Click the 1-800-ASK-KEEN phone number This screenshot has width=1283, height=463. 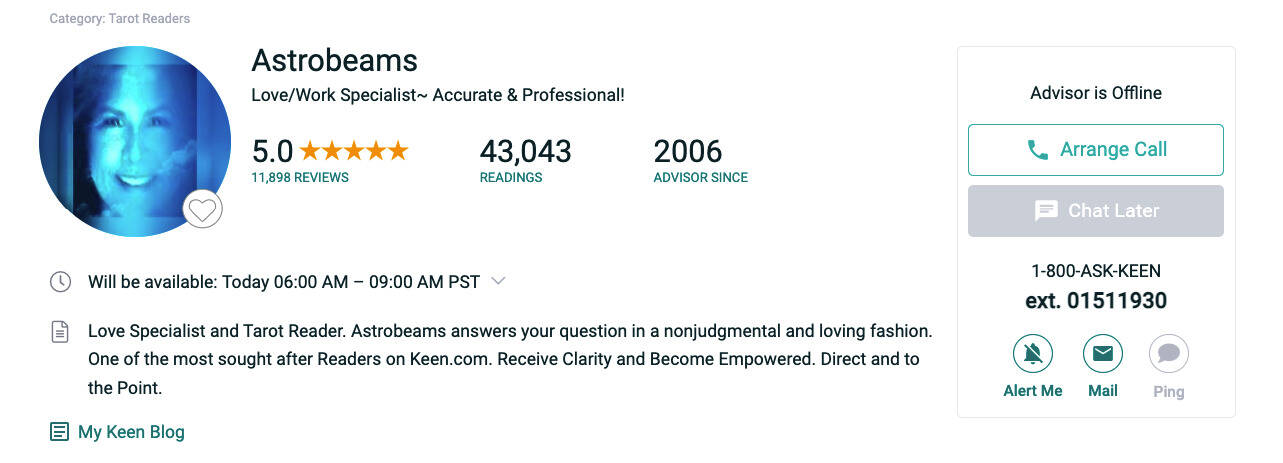pos(1096,271)
